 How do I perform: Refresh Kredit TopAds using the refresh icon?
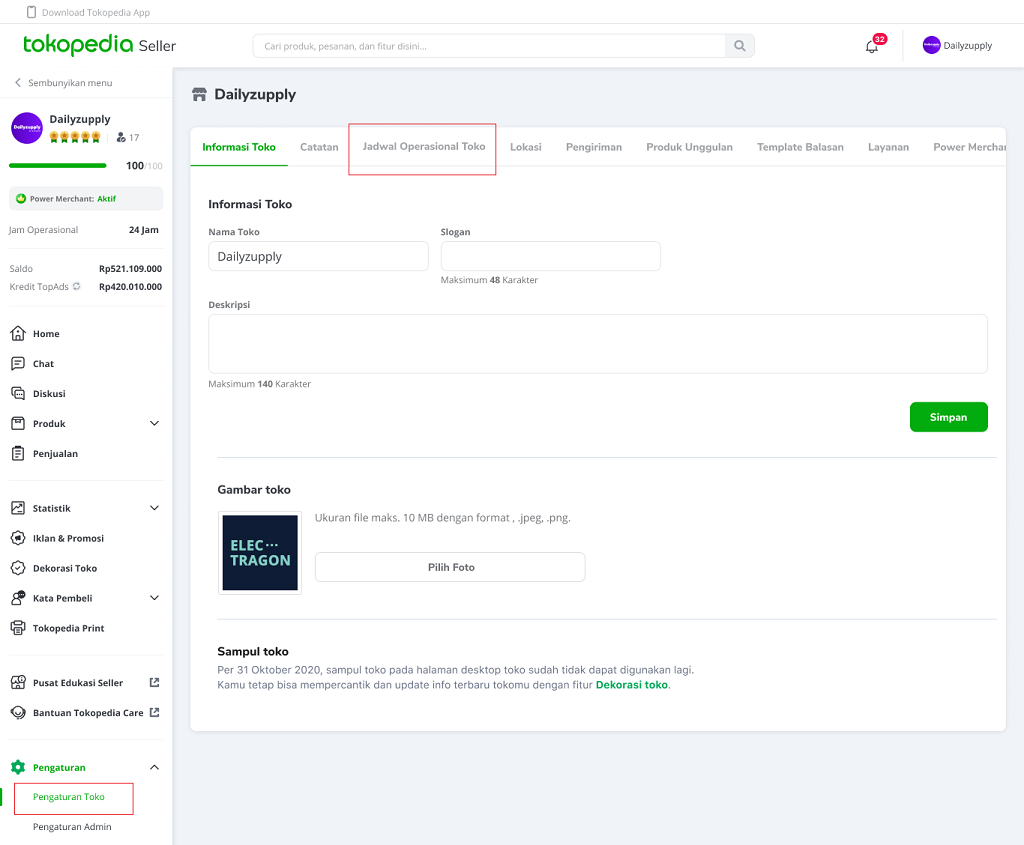(76, 286)
